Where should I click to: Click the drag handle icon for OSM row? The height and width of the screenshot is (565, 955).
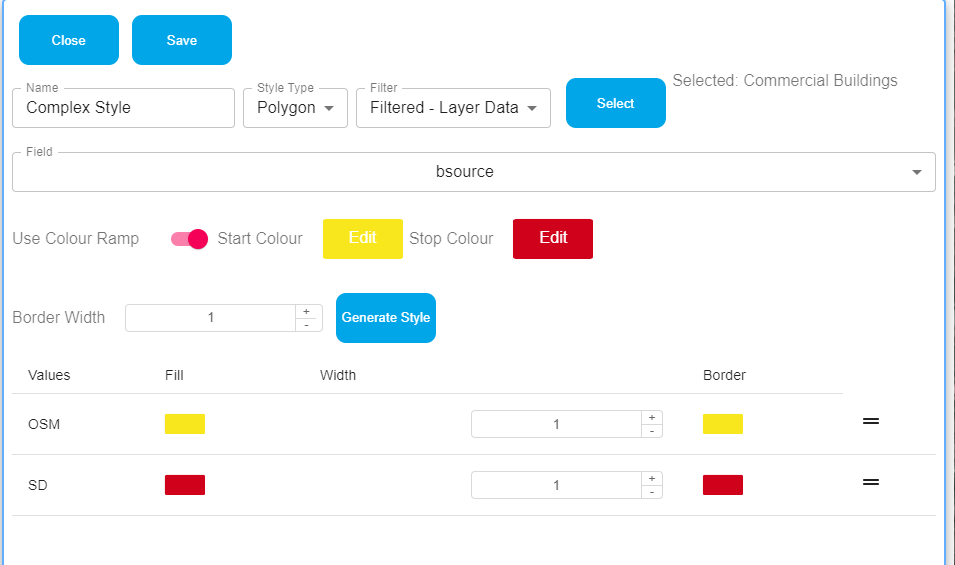coord(870,422)
